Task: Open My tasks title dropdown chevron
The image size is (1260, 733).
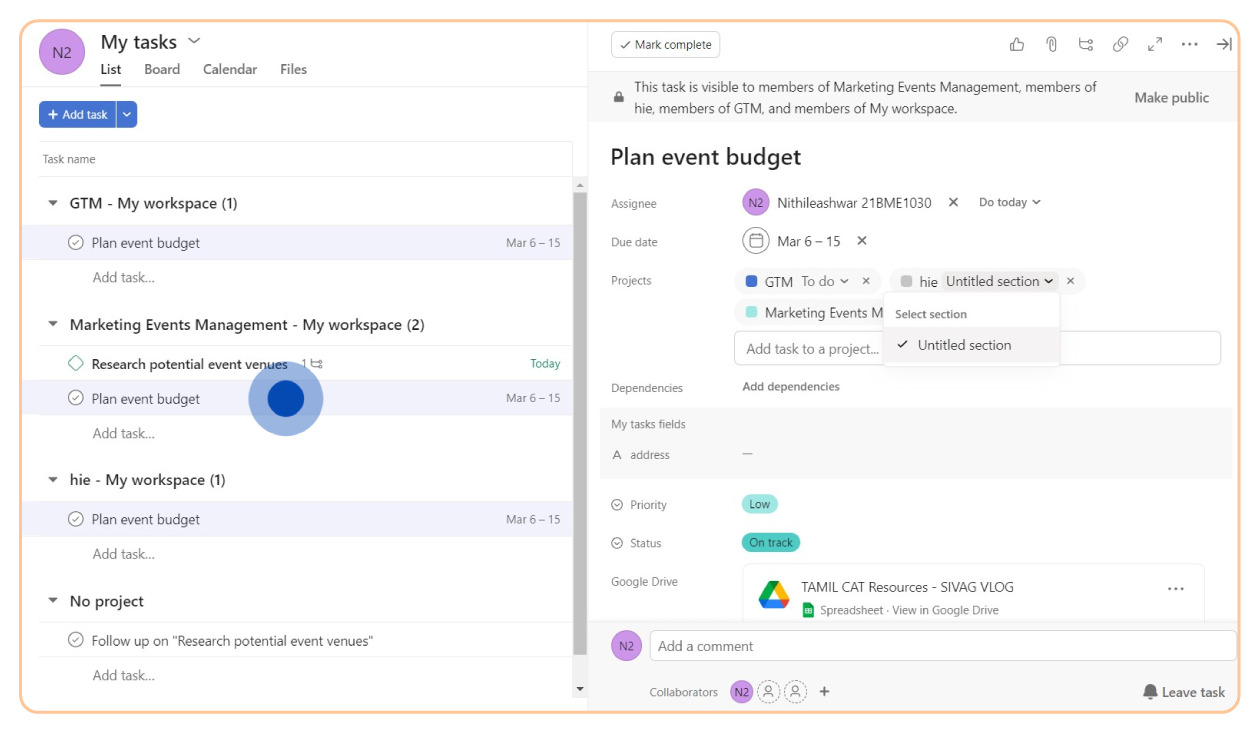Action: [194, 41]
